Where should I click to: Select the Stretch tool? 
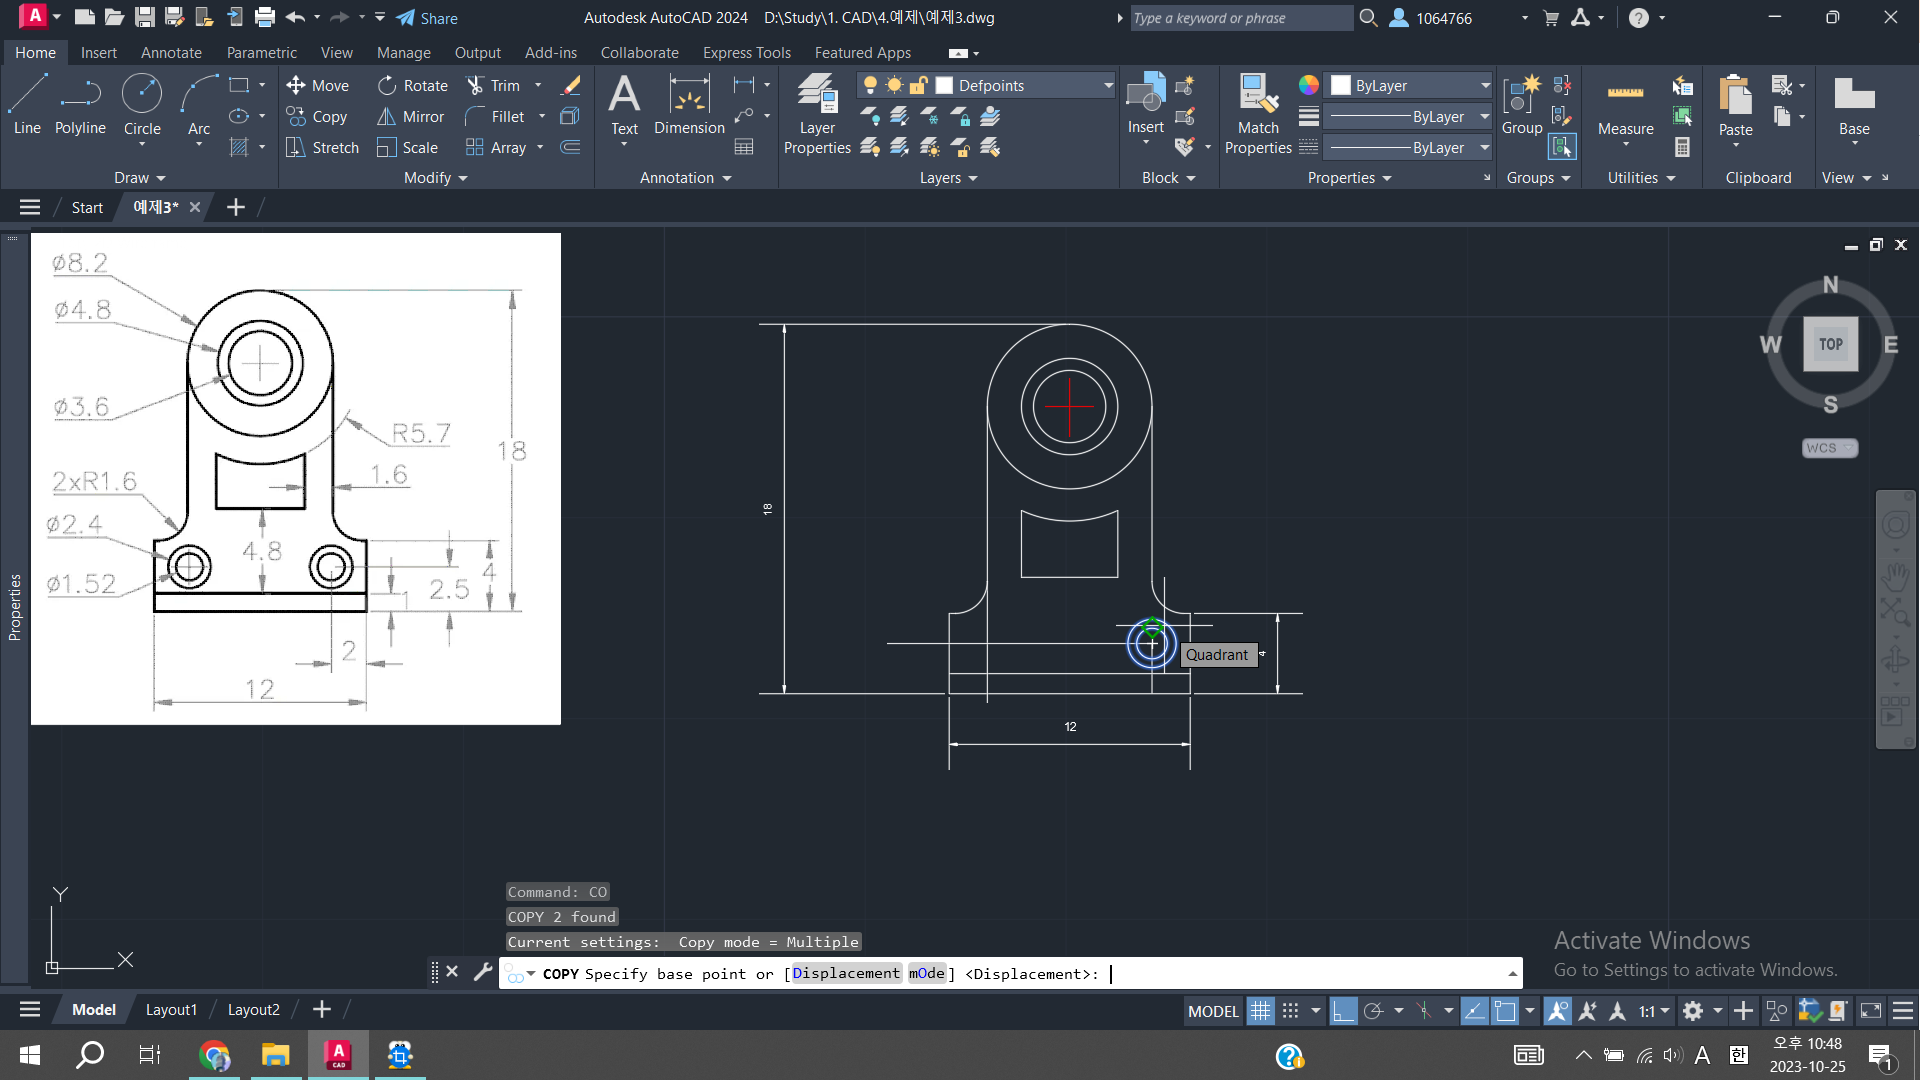323,148
